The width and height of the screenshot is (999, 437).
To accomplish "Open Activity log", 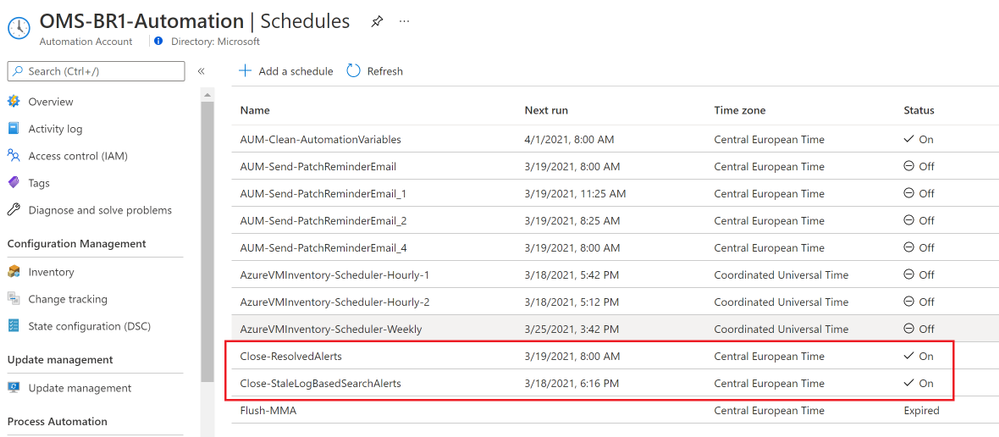I will point(55,129).
